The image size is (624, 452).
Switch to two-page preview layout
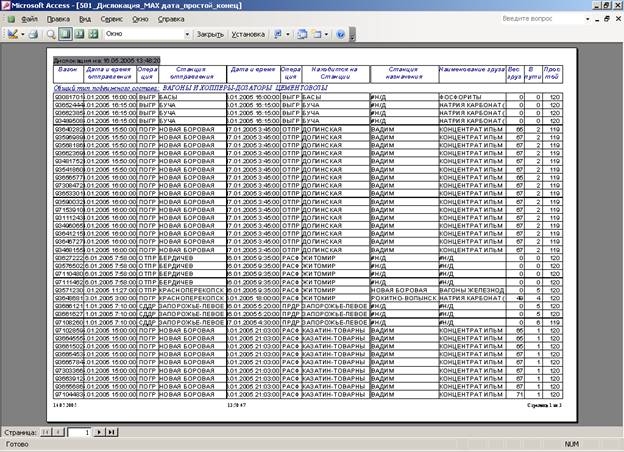tap(79, 34)
